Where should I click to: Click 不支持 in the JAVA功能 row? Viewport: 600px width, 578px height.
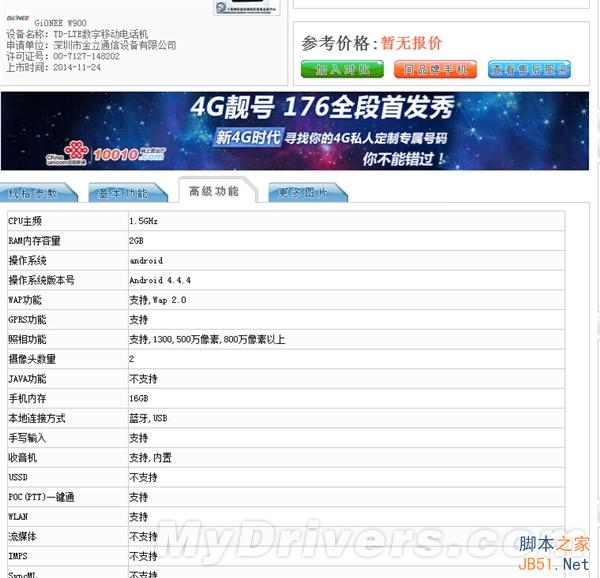143,379
